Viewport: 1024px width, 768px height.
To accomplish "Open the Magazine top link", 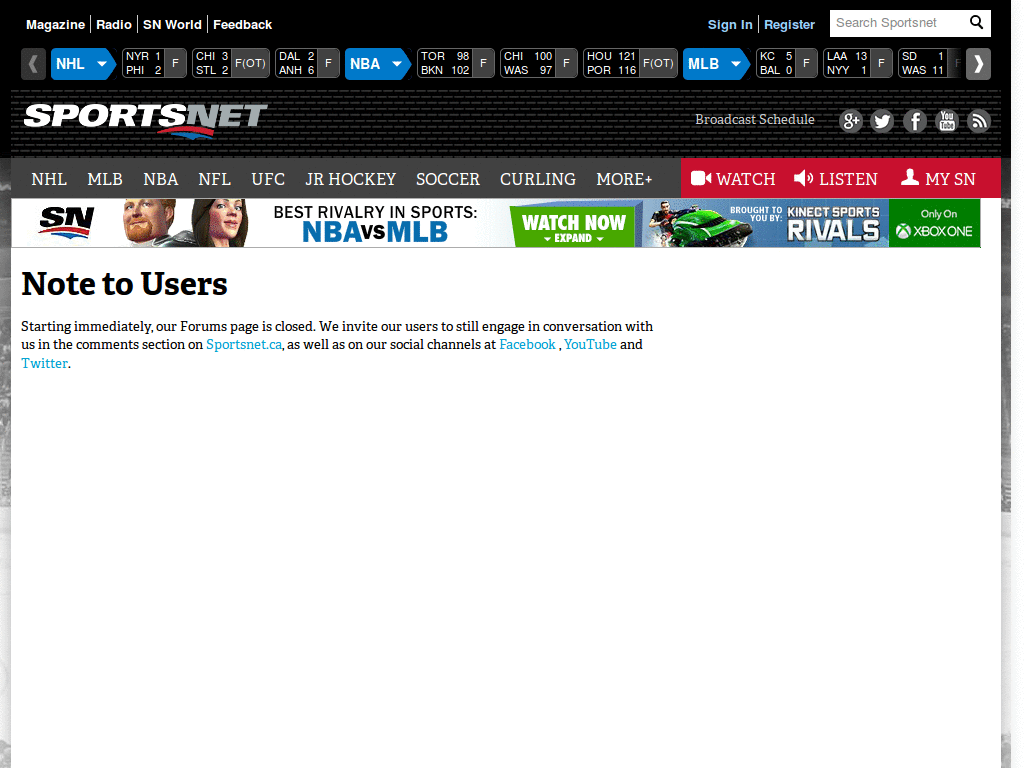I will tap(56, 24).
